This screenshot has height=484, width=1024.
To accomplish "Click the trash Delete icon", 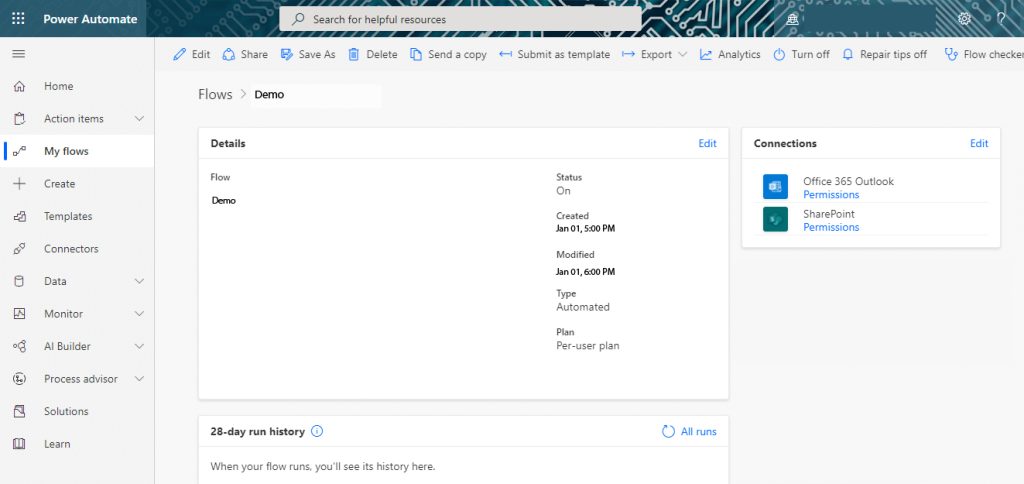I will 354,55.
